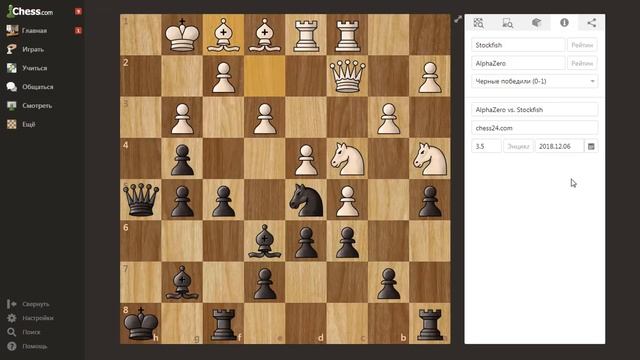Select the black queen on h5
The height and width of the screenshot is (360, 640).
pyautogui.click(x=141, y=200)
